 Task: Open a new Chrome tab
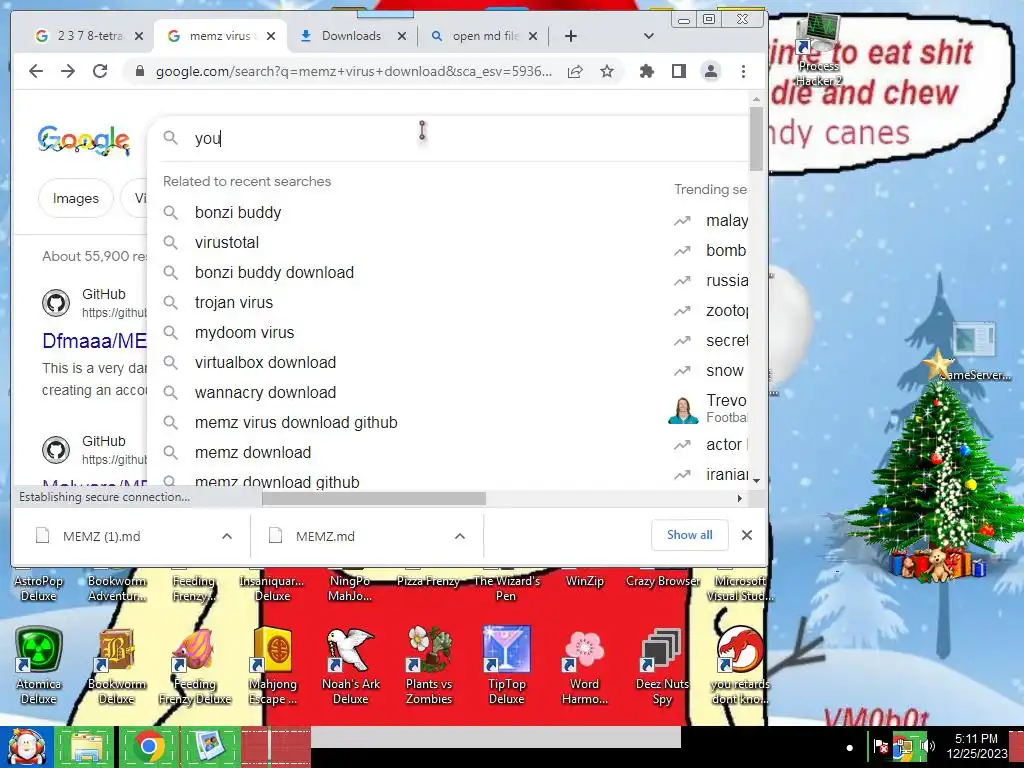571,36
